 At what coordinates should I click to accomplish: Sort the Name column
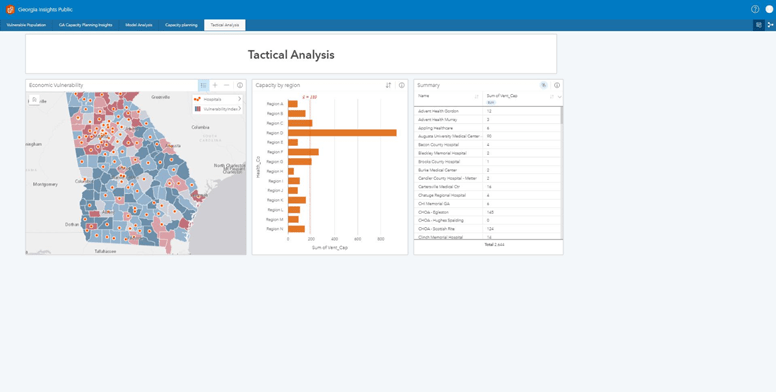(x=477, y=97)
